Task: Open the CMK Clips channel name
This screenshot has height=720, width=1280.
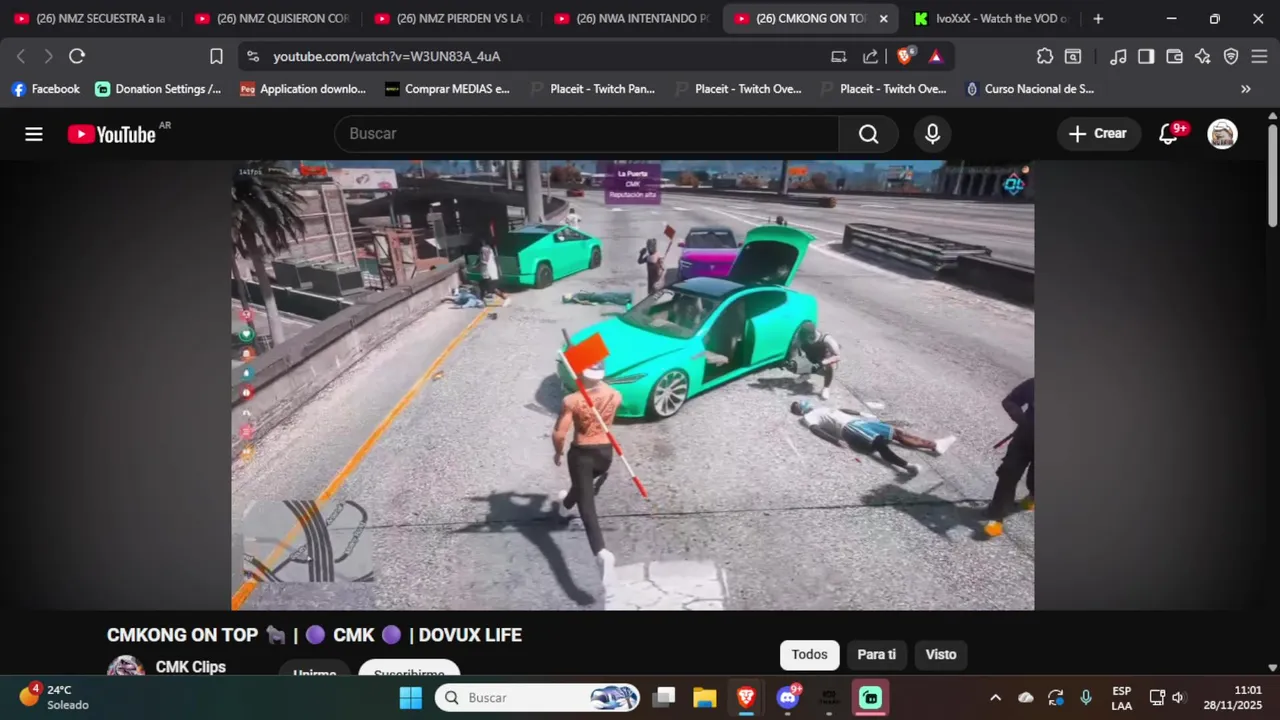Action: pyautogui.click(x=190, y=667)
